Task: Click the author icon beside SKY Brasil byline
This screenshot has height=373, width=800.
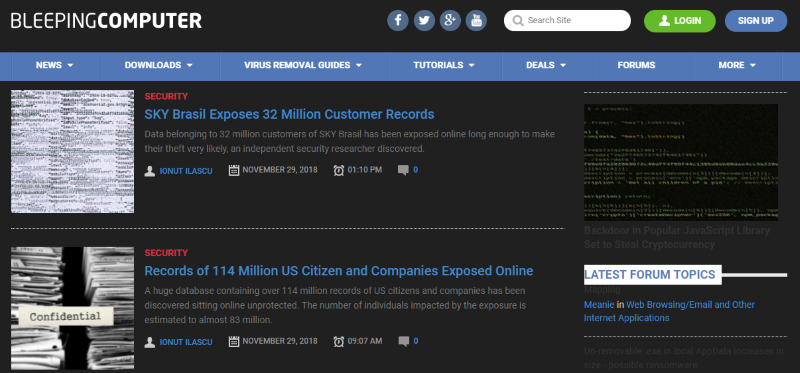Action: (x=149, y=170)
